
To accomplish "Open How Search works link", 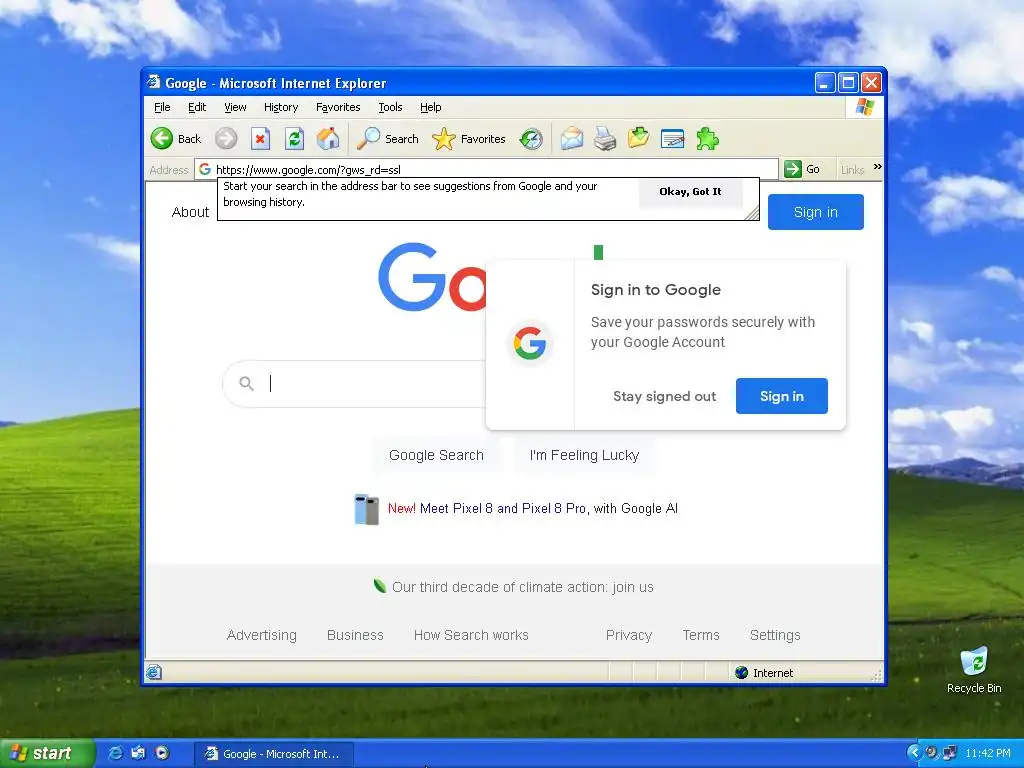I will click(471, 635).
